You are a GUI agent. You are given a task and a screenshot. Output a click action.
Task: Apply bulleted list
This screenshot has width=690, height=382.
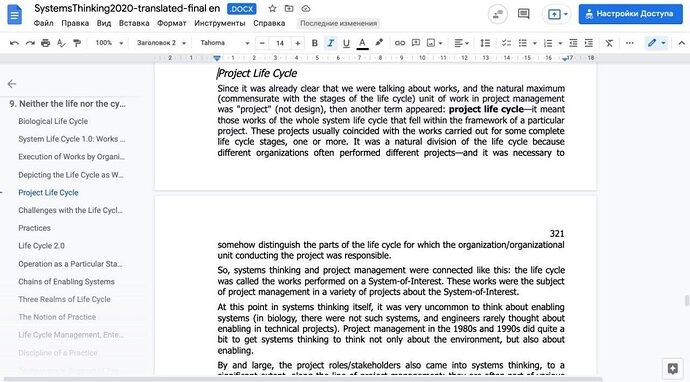523,43
